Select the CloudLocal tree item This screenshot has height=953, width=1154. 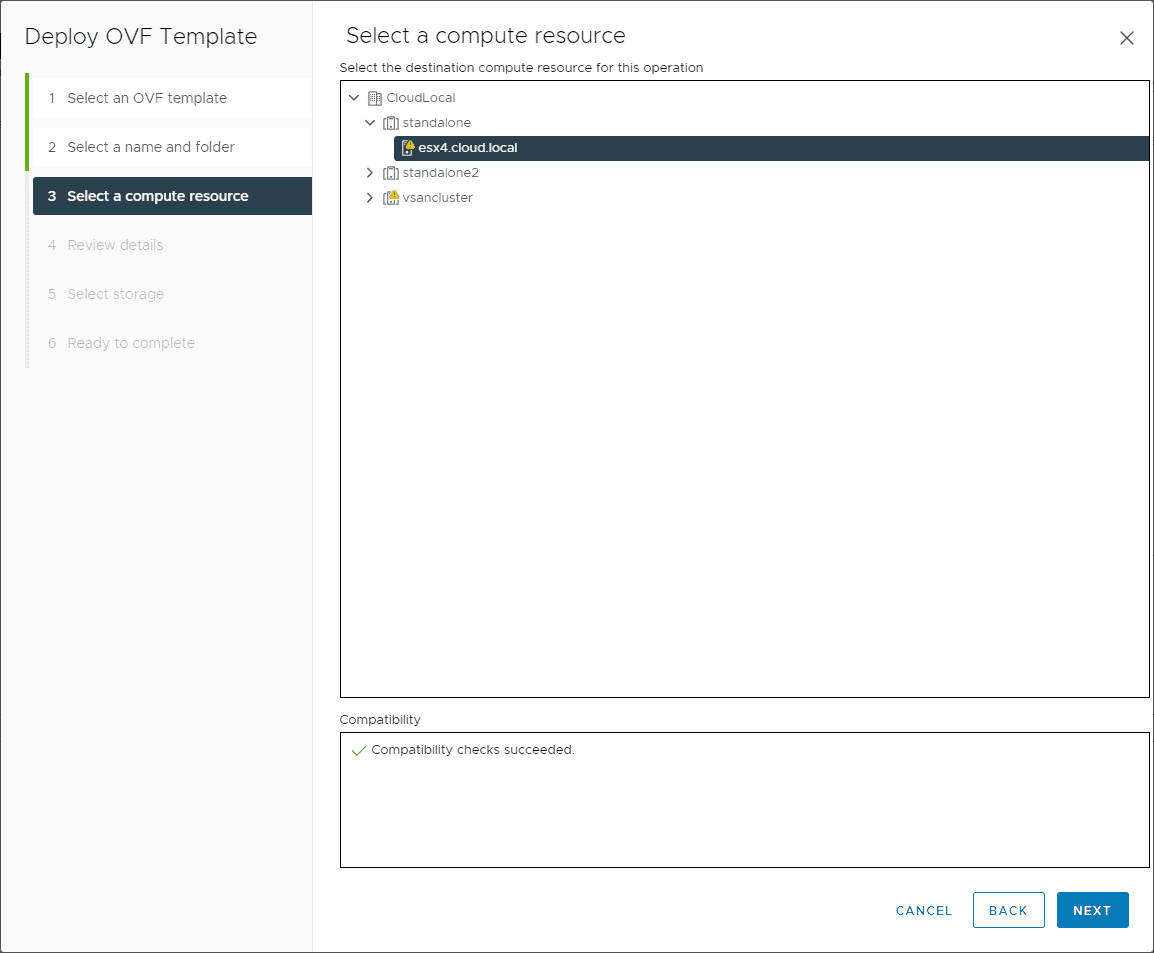tap(421, 98)
